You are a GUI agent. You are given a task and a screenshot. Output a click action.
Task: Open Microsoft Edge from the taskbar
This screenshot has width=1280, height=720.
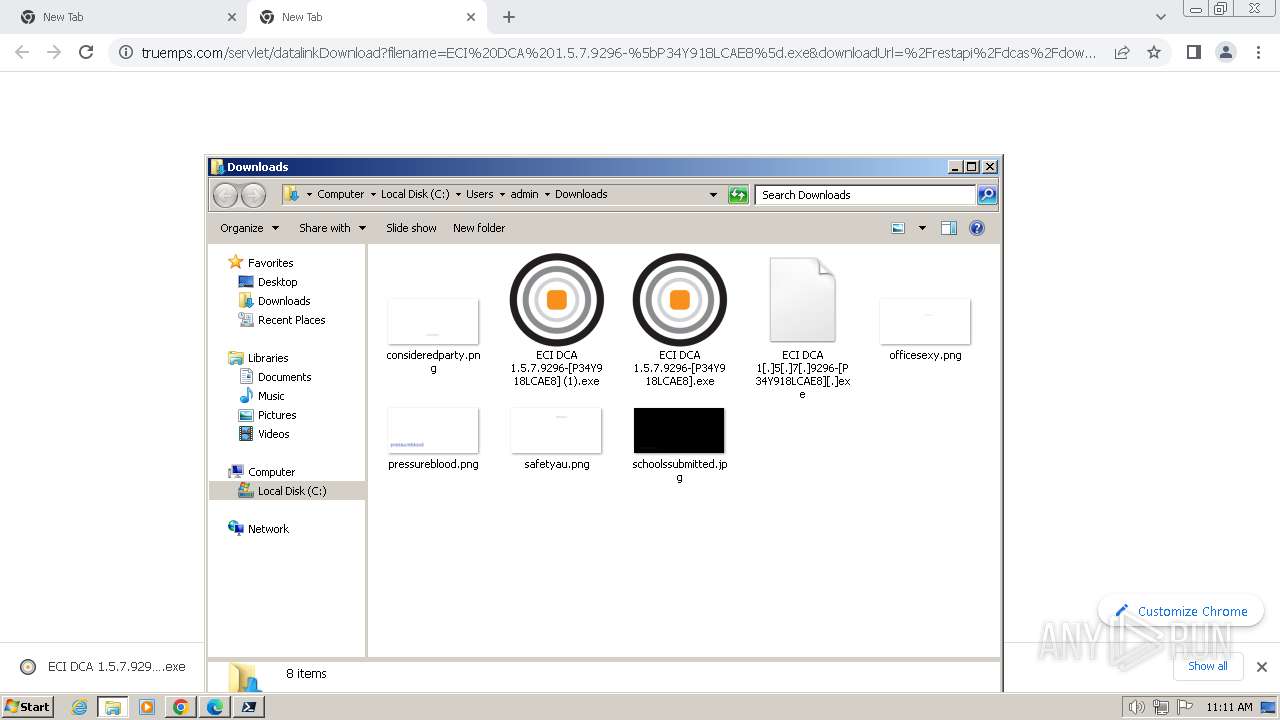(215, 706)
